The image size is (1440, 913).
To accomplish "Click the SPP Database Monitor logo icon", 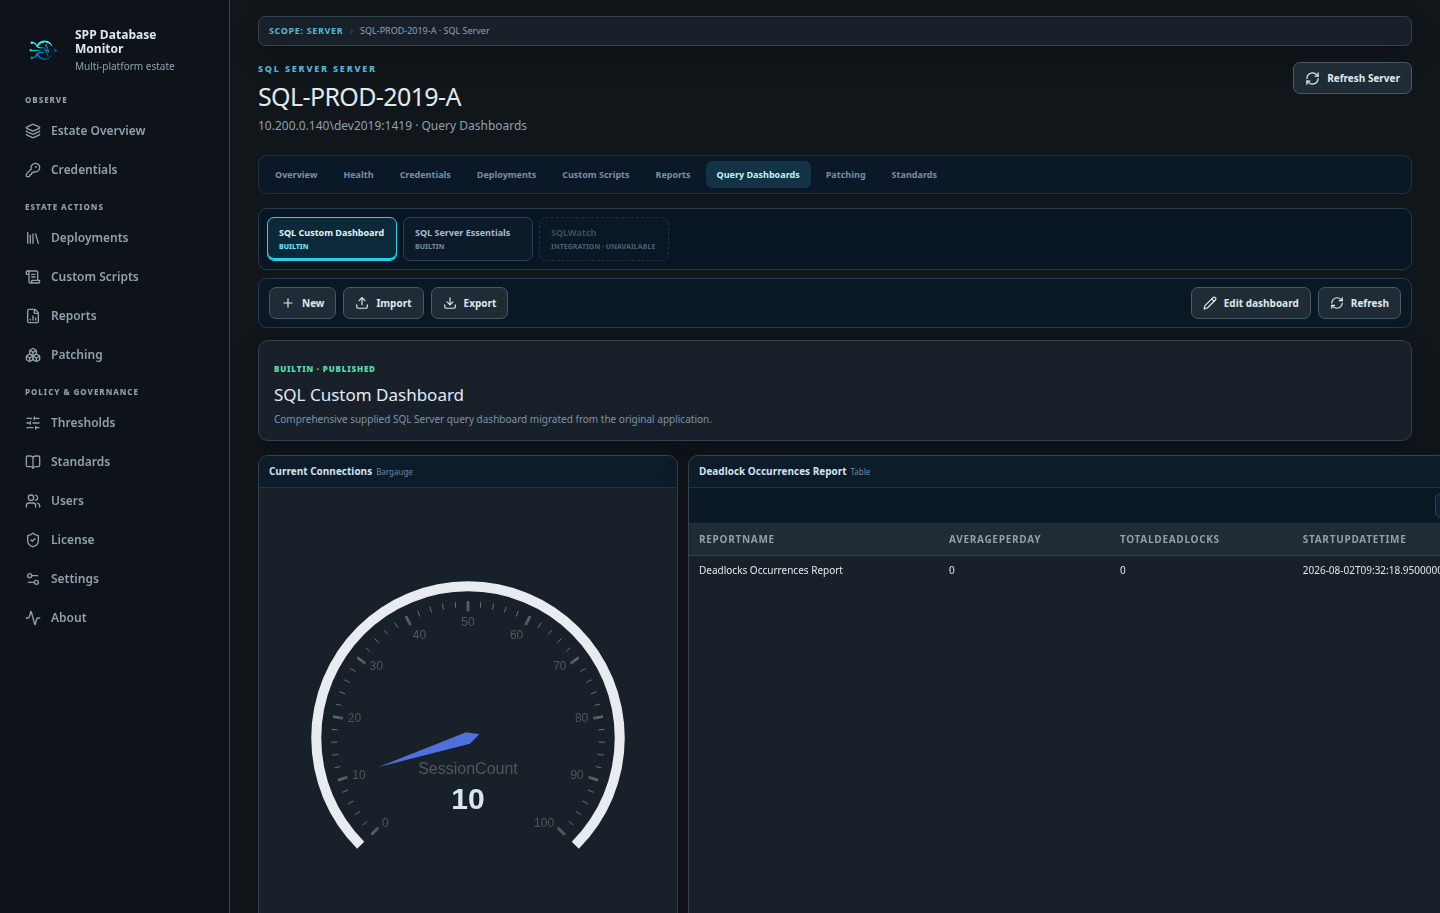I will pos(42,50).
